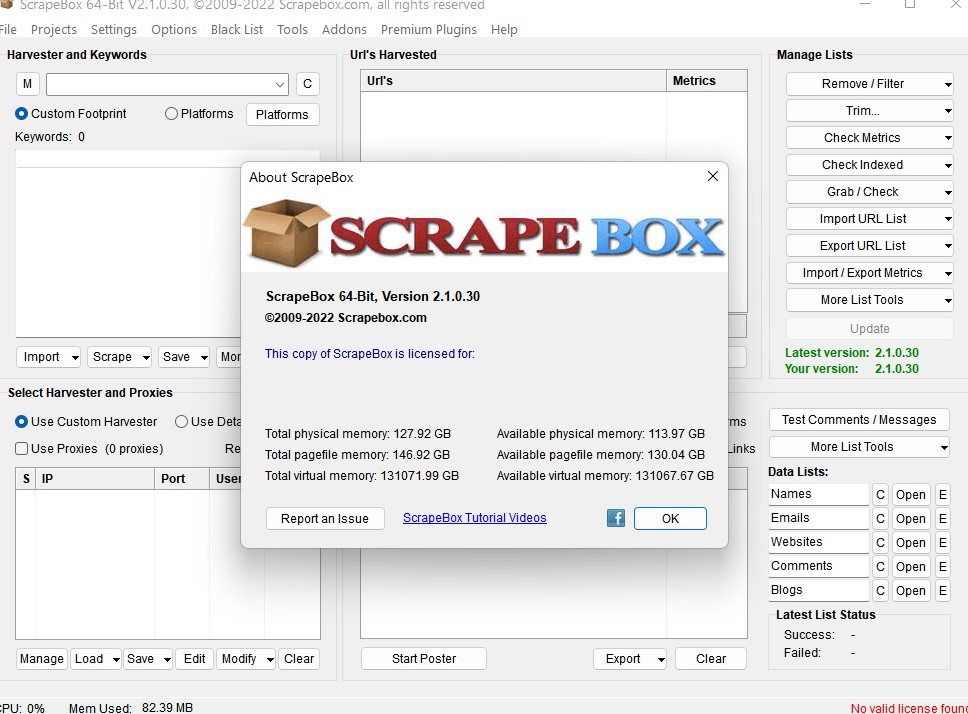The width and height of the screenshot is (968, 714).
Task: Open the Addons menu
Action: coord(344,30)
